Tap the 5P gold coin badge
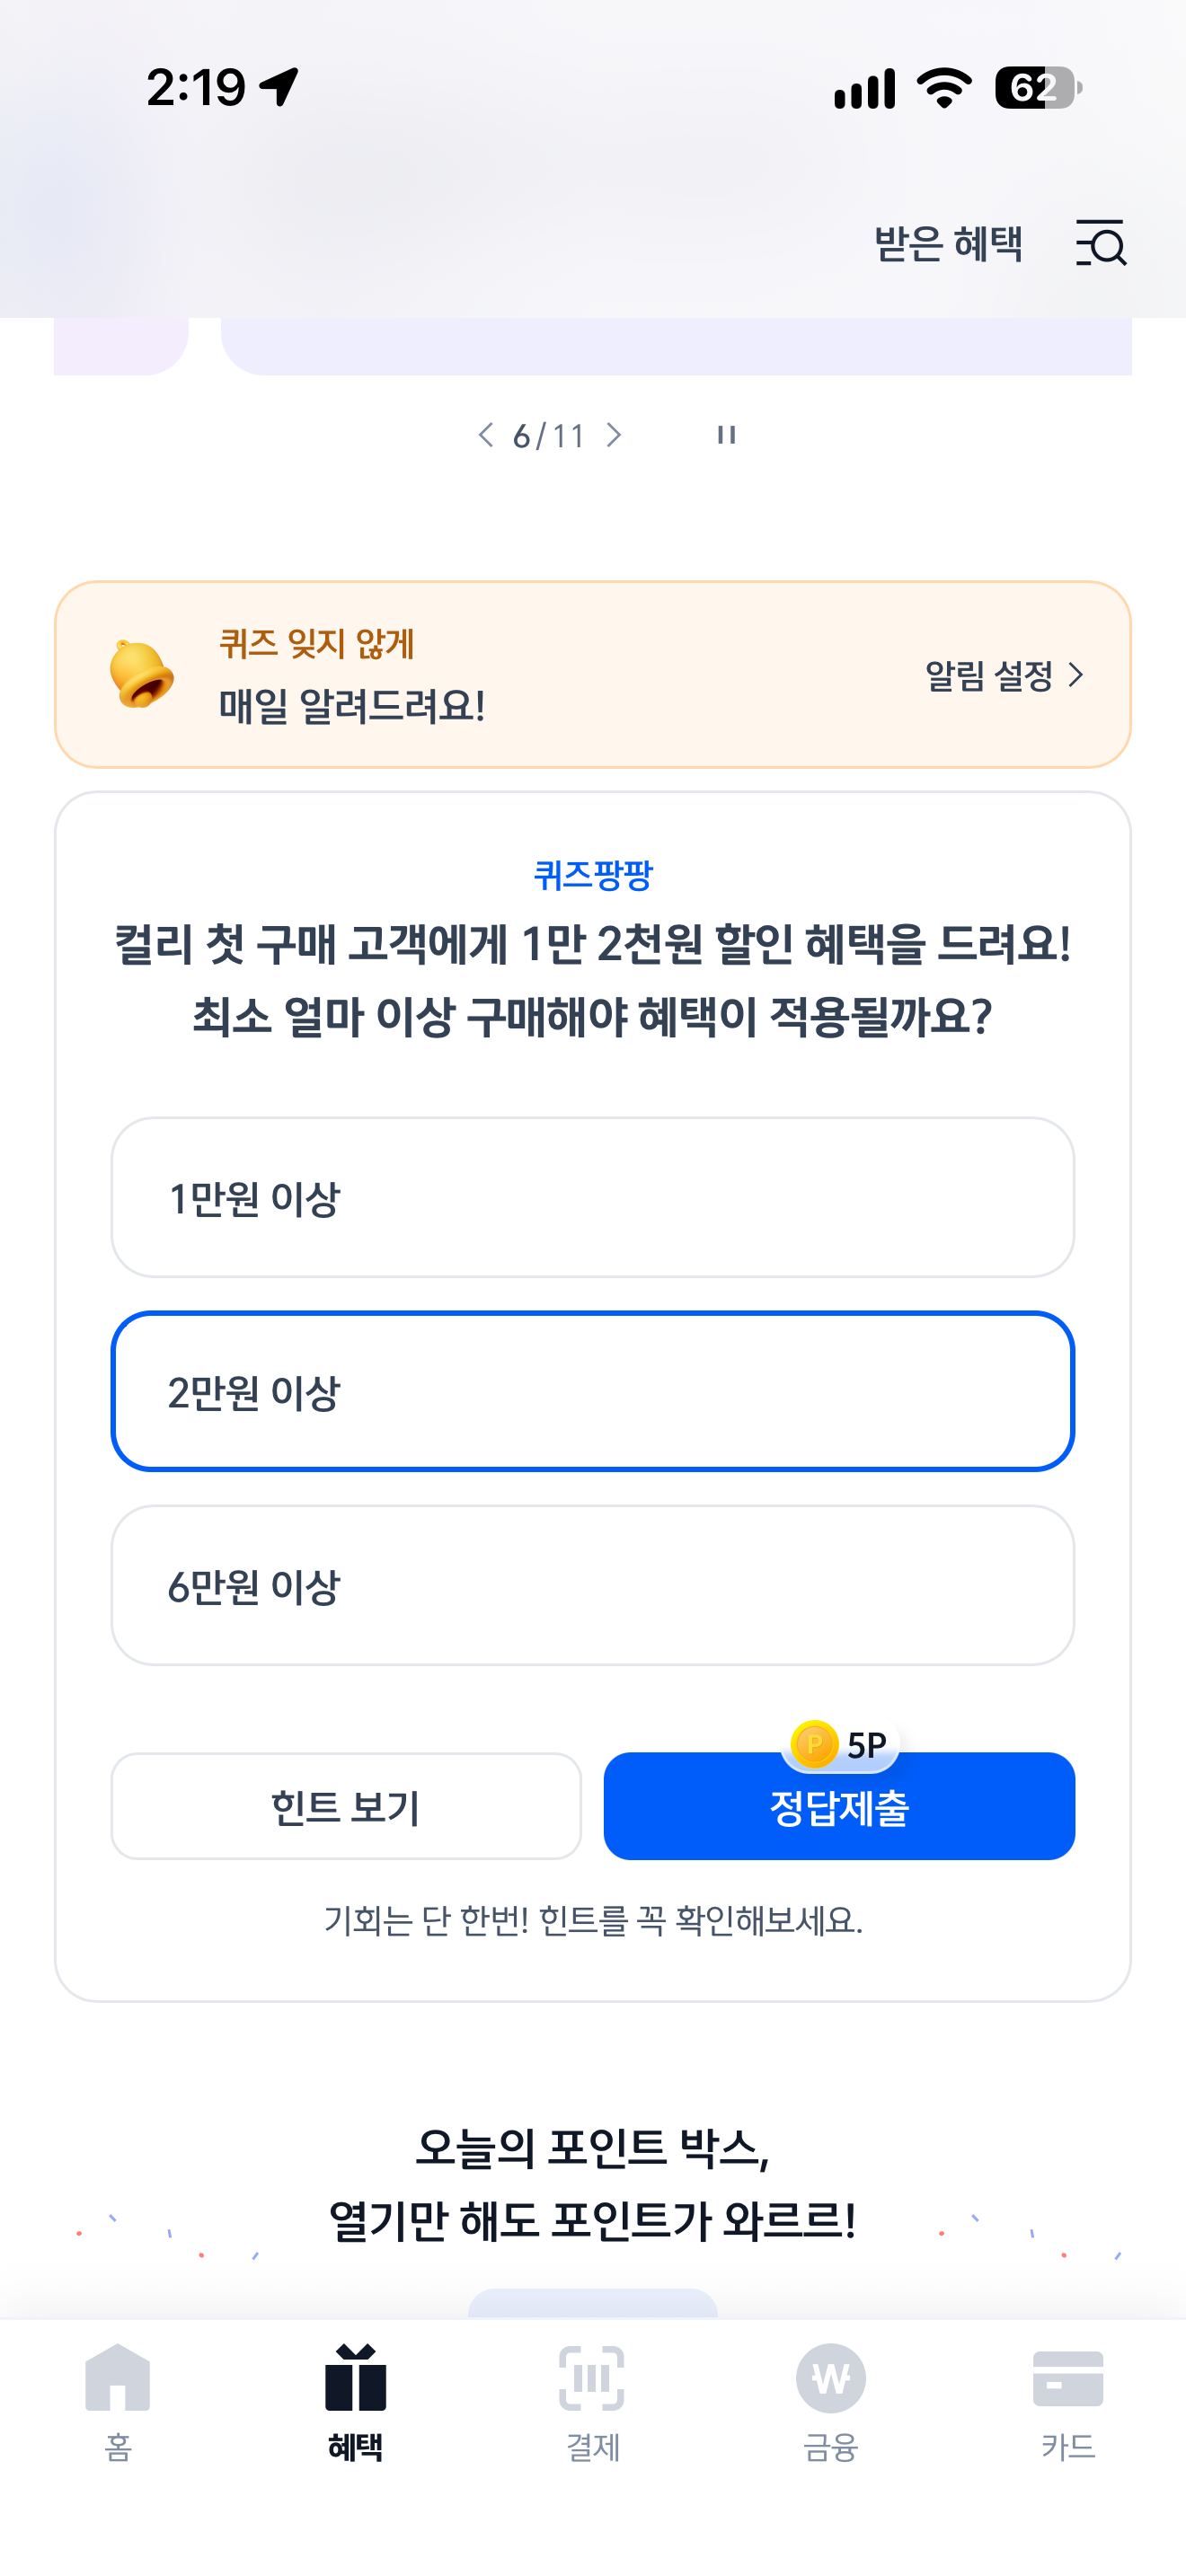Screen dimensions: 1186x2576 [x=840, y=1744]
